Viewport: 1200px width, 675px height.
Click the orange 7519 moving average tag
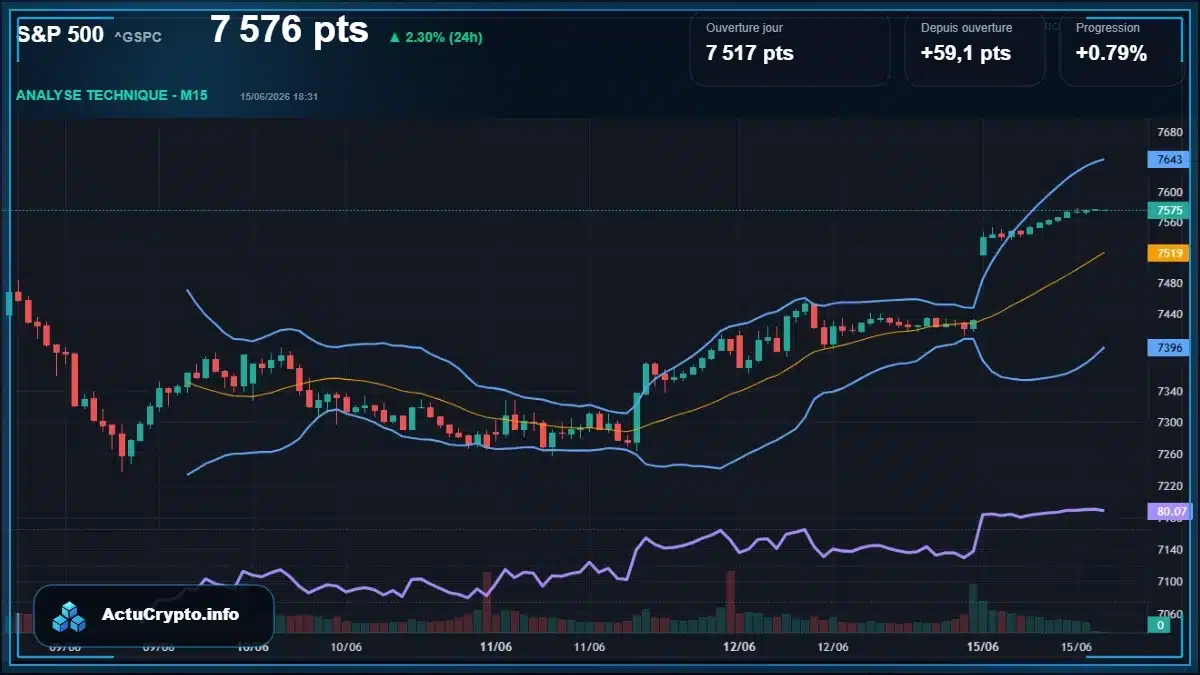pyautogui.click(x=1169, y=253)
